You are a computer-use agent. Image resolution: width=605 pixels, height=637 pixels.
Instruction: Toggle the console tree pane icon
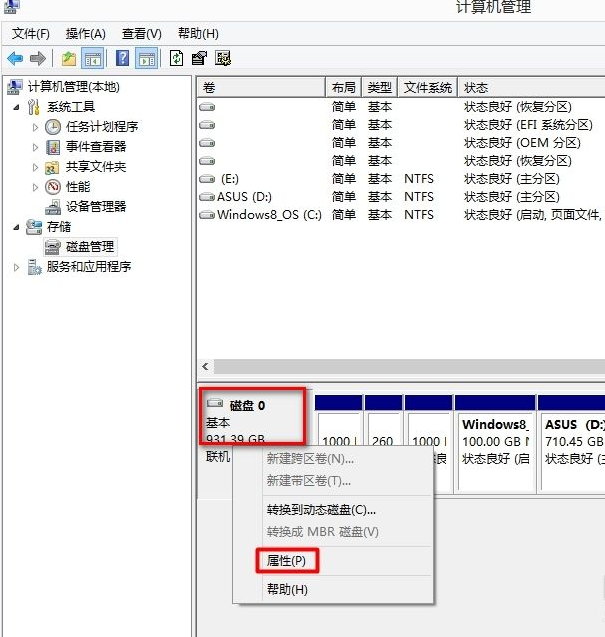click(92, 58)
